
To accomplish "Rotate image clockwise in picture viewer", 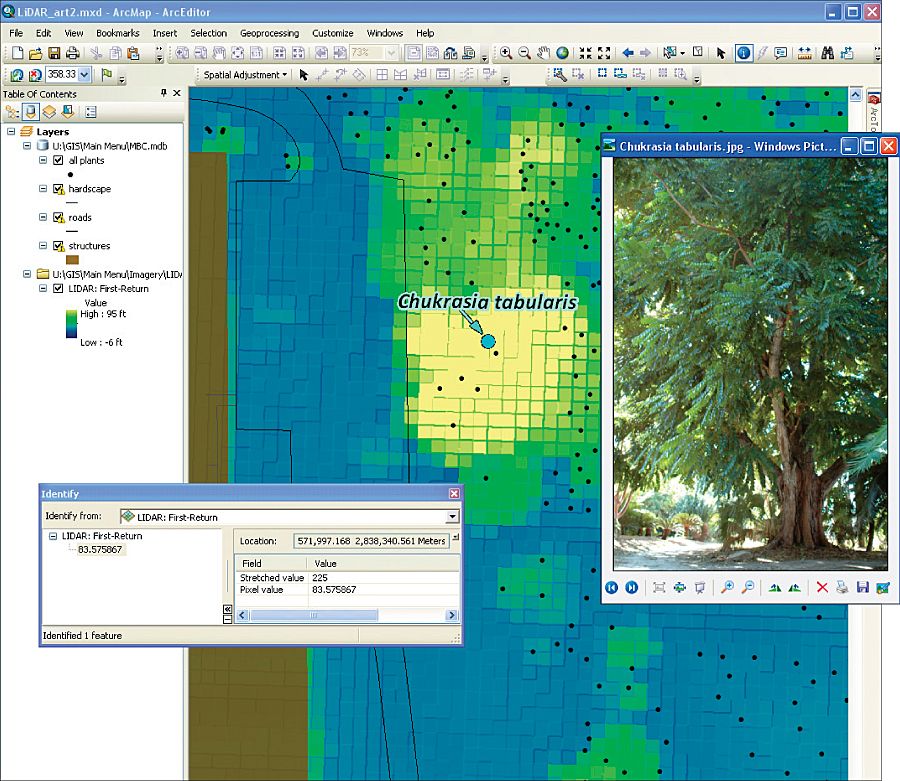I will pyautogui.click(x=774, y=587).
